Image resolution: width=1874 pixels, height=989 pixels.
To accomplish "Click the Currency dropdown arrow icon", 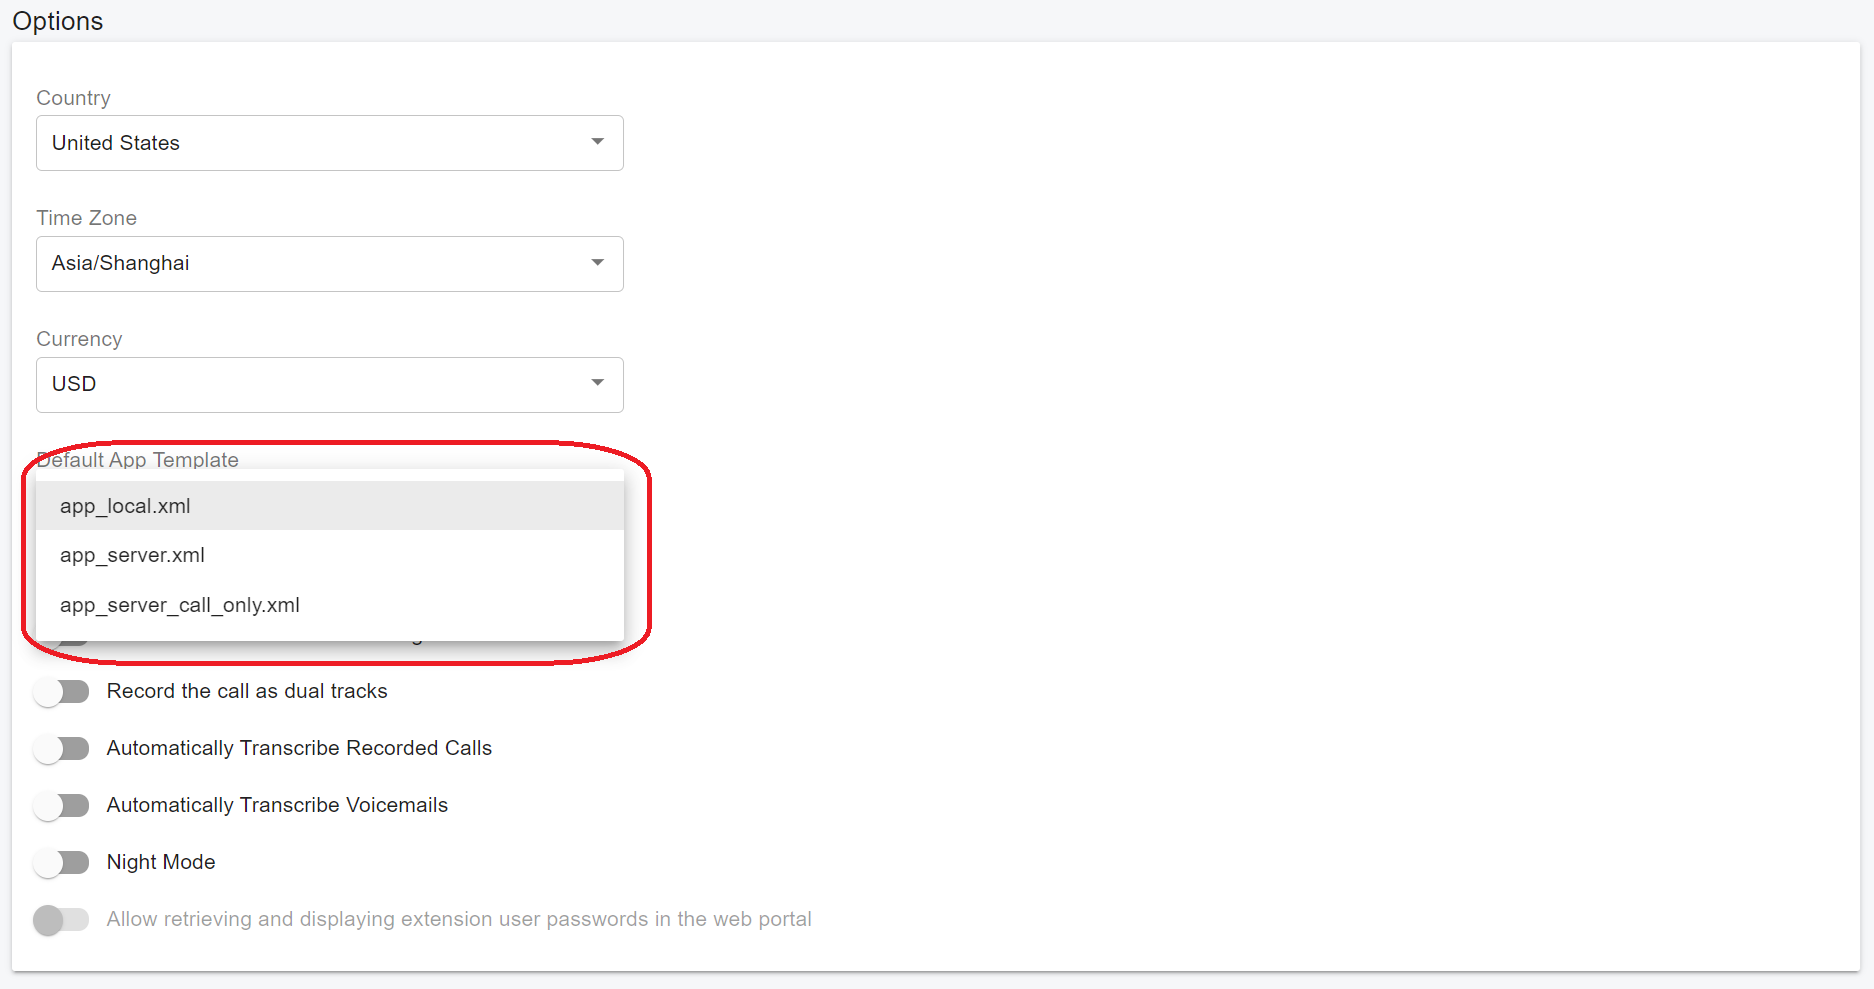I will [x=597, y=383].
